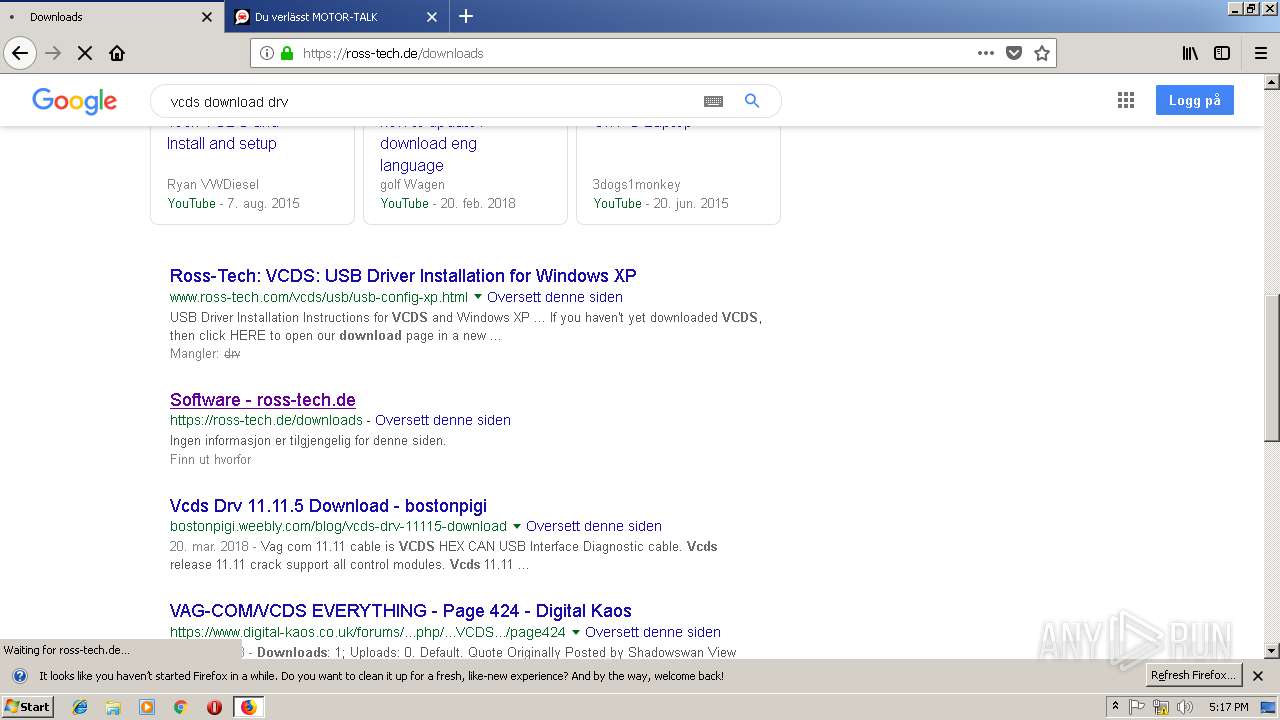Click in the Google search box
1280x720 pixels.
(430, 101)
